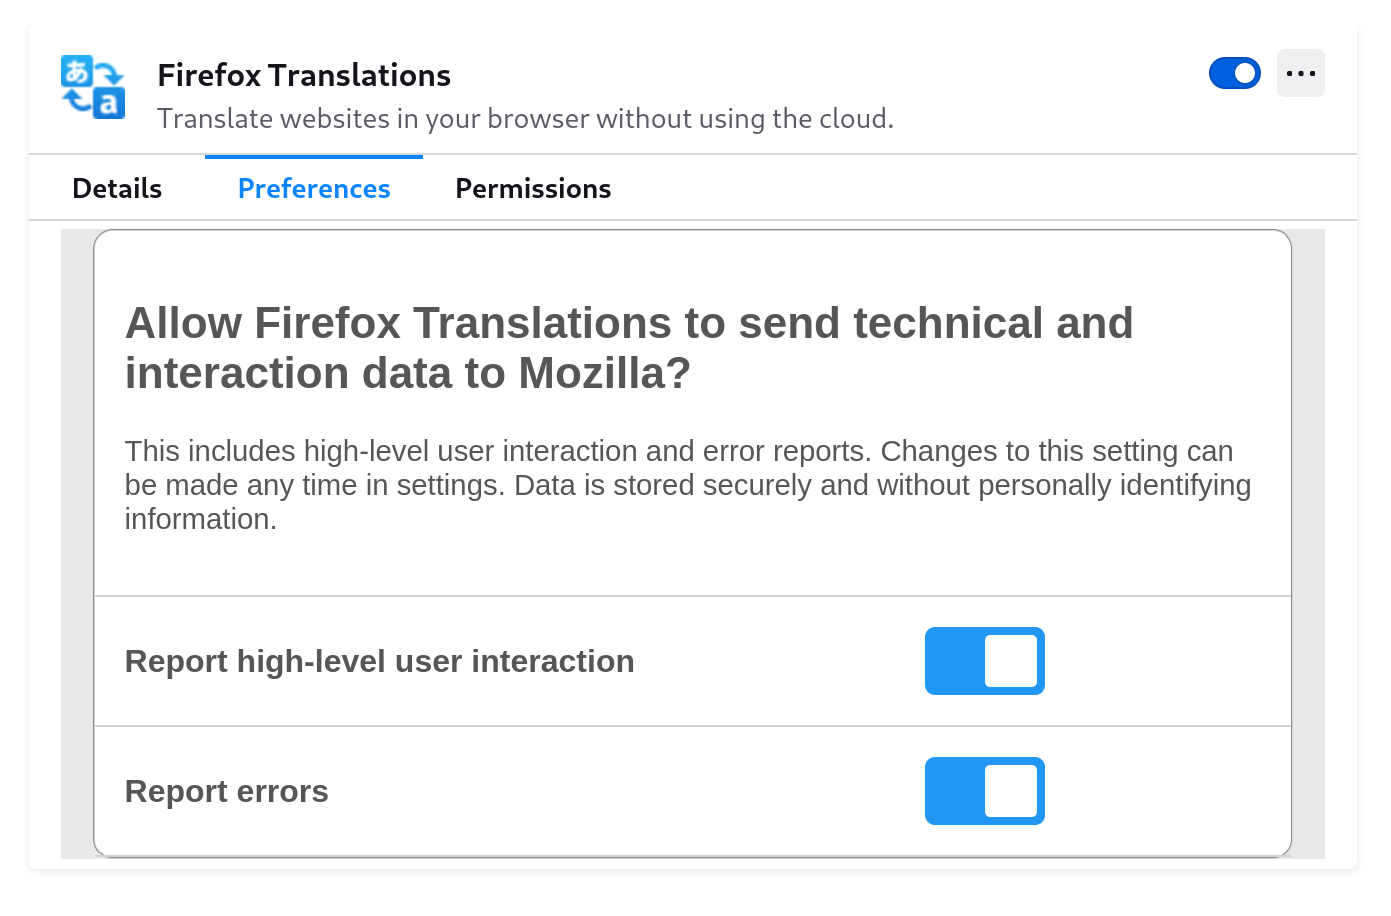Disable the Firefox Translations extension toggle
Screen dimensions: 1391x916
(1234, 73)
